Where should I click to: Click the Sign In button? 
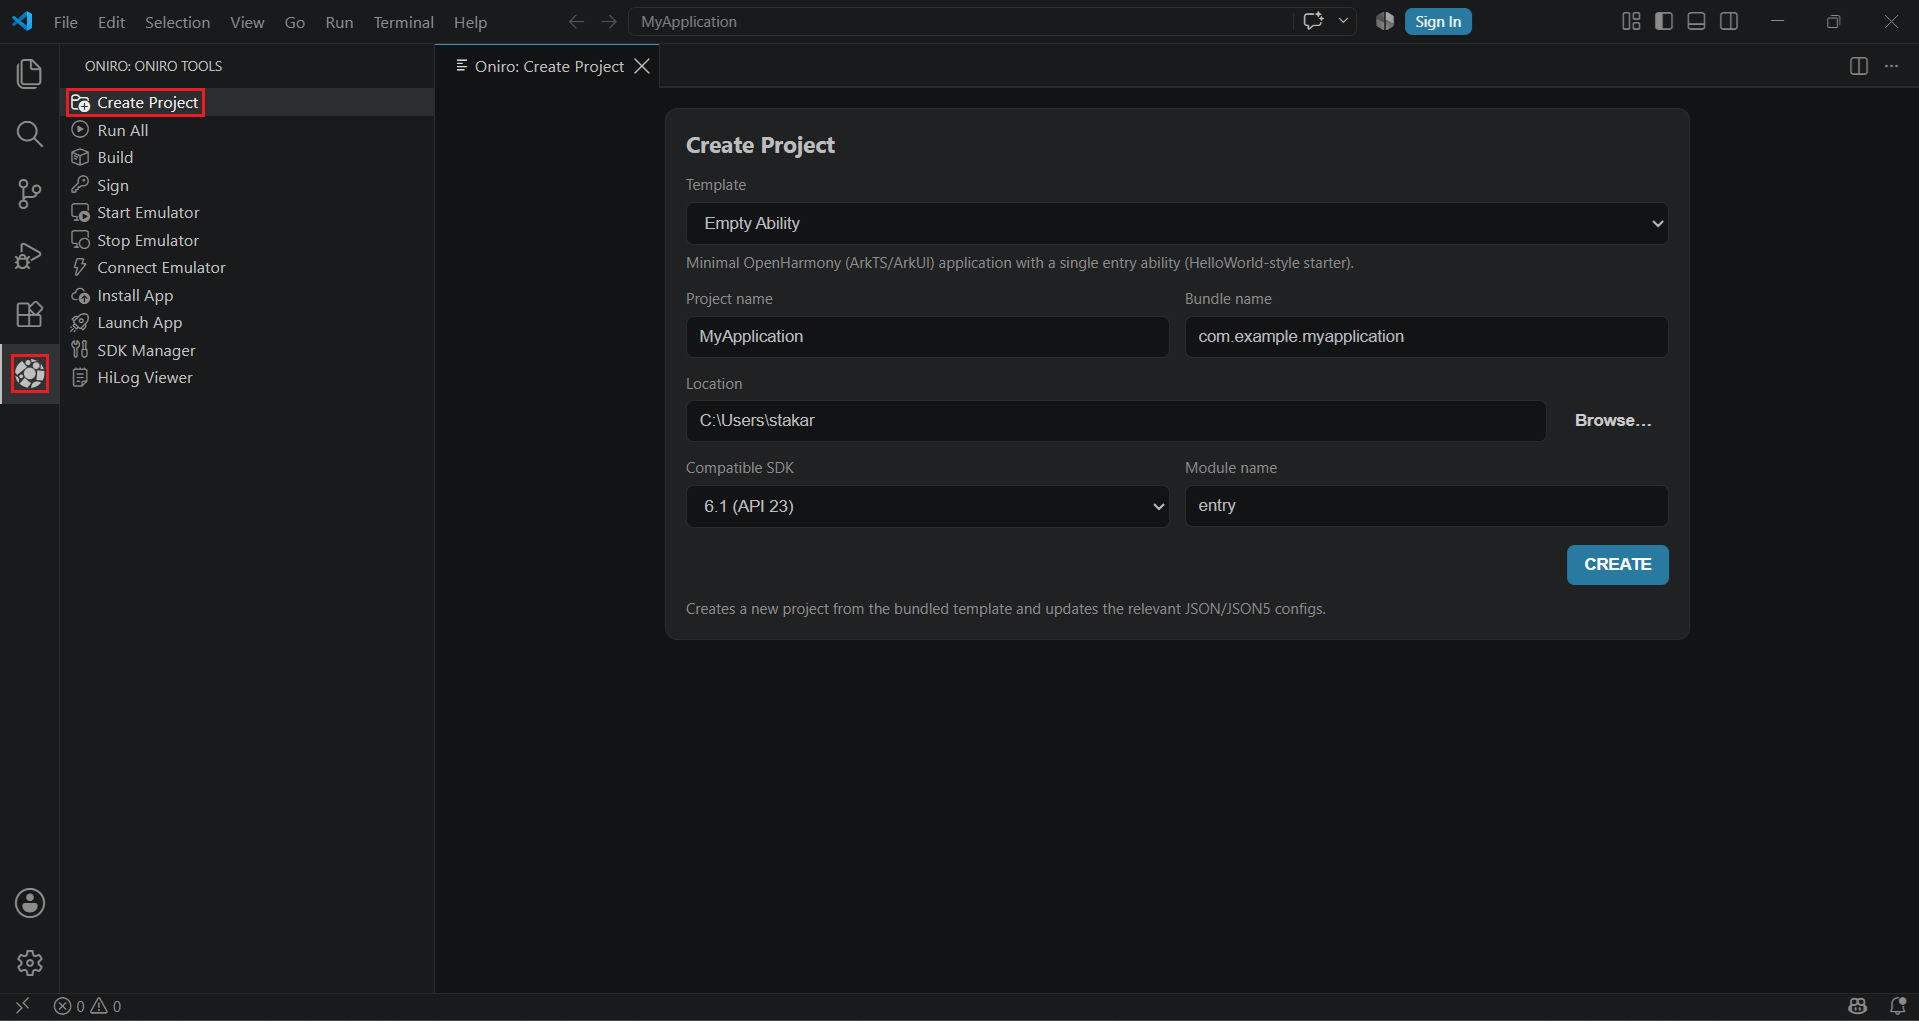1438,21
